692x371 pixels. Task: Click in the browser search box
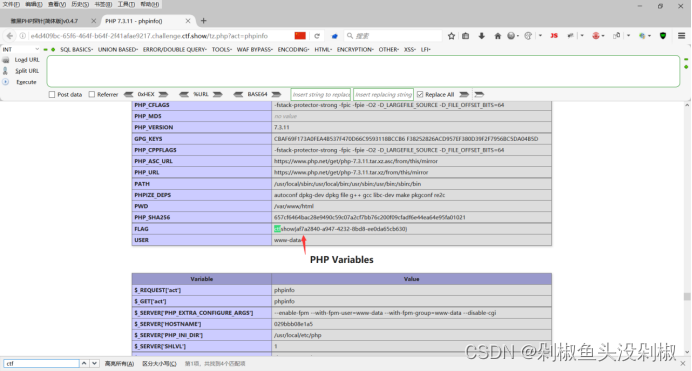(393, 36)
